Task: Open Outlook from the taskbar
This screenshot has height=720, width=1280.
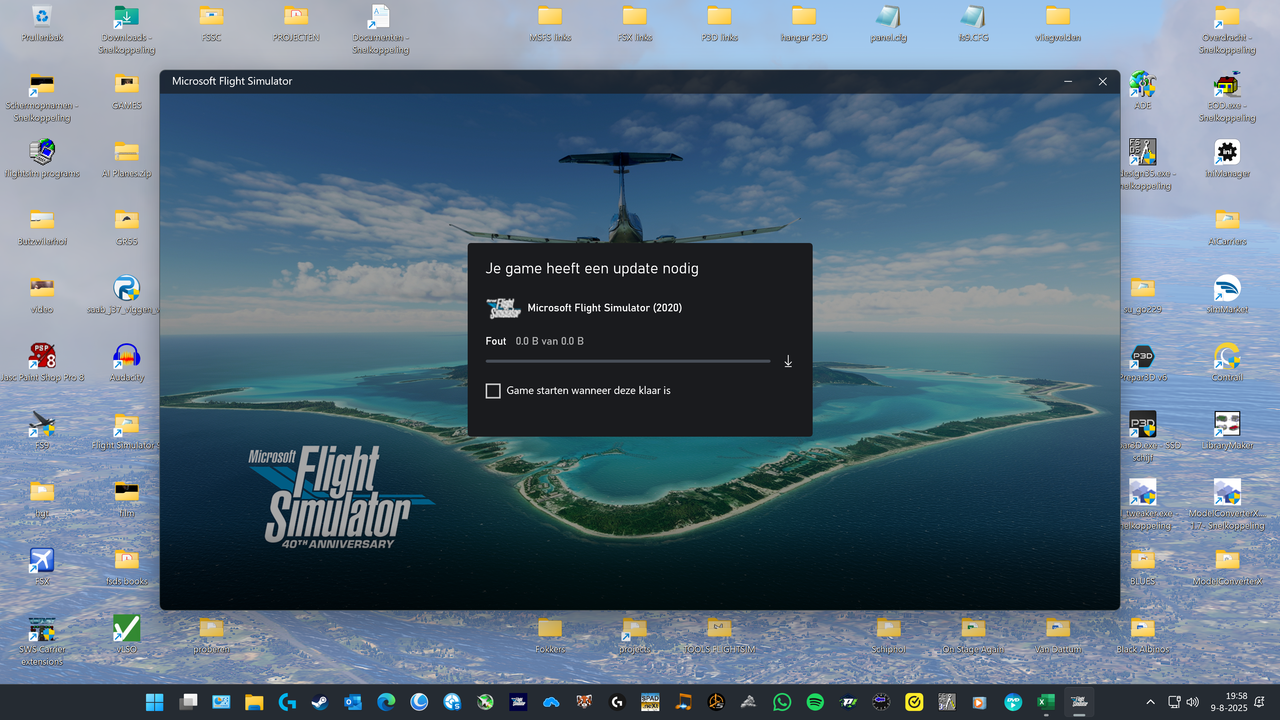Action: click(x=353, y=702)
